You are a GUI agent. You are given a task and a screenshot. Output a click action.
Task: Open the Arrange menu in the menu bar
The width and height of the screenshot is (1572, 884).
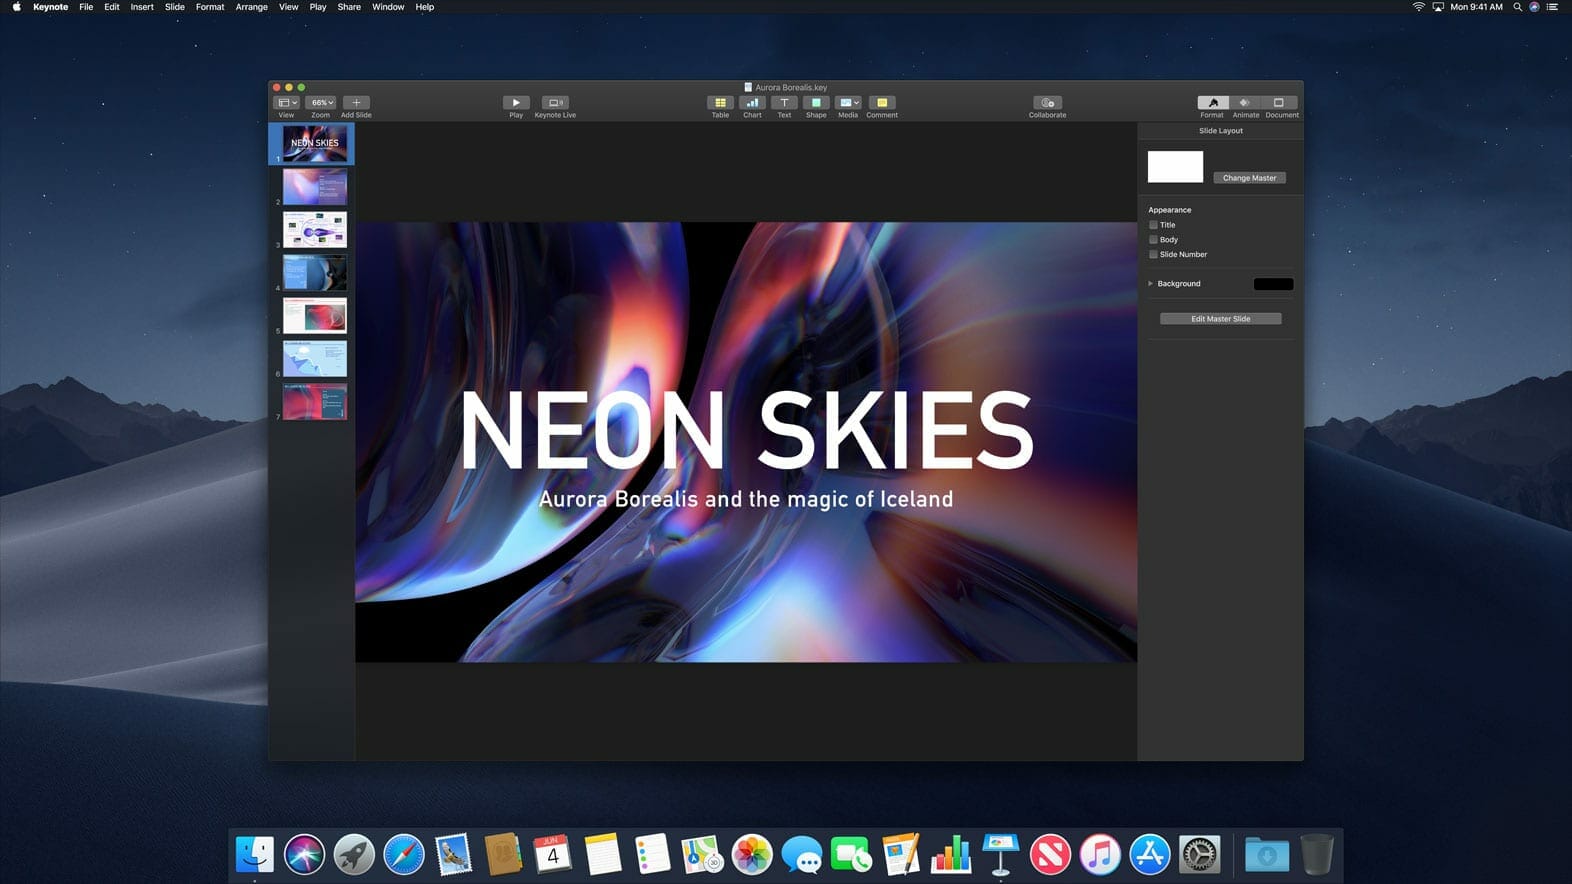coord(251,7)
